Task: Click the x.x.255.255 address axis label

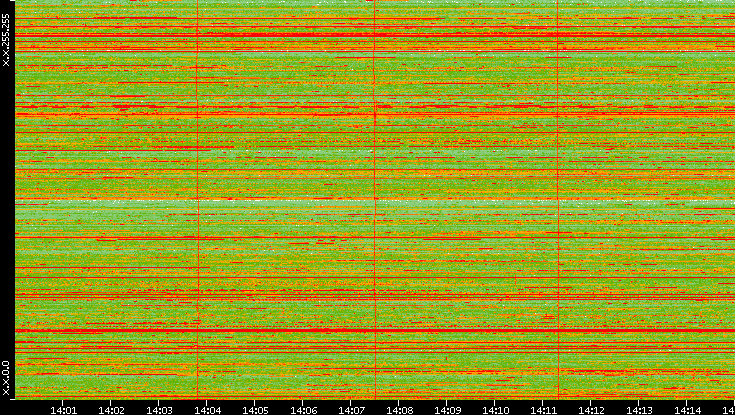Action: [x=6, y=40]
